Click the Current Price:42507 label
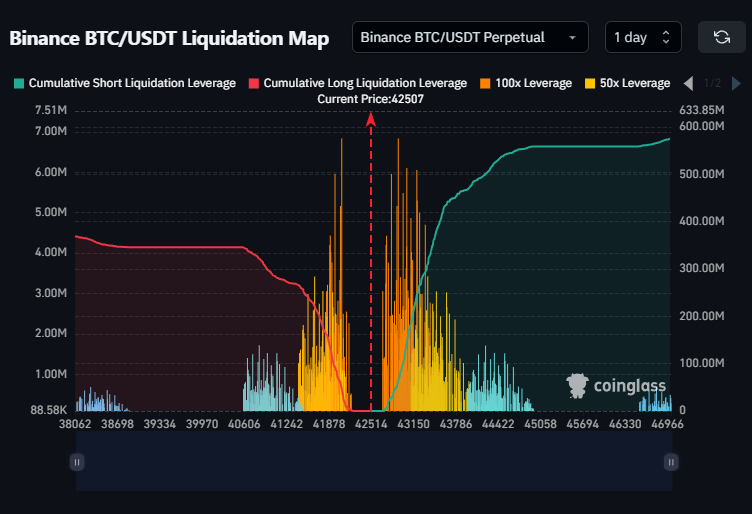This screenshot has height=514, width=752. pos(370,99)
